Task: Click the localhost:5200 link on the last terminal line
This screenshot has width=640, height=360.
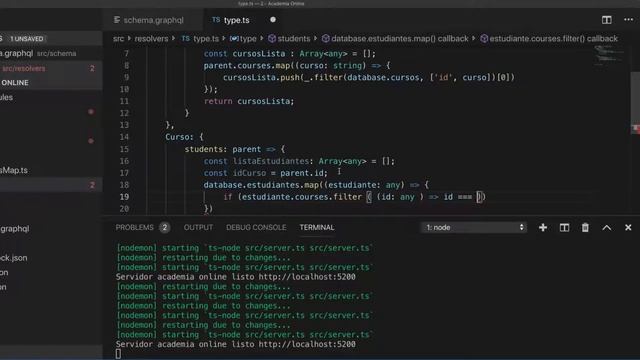Action: (x=307, y=344)
